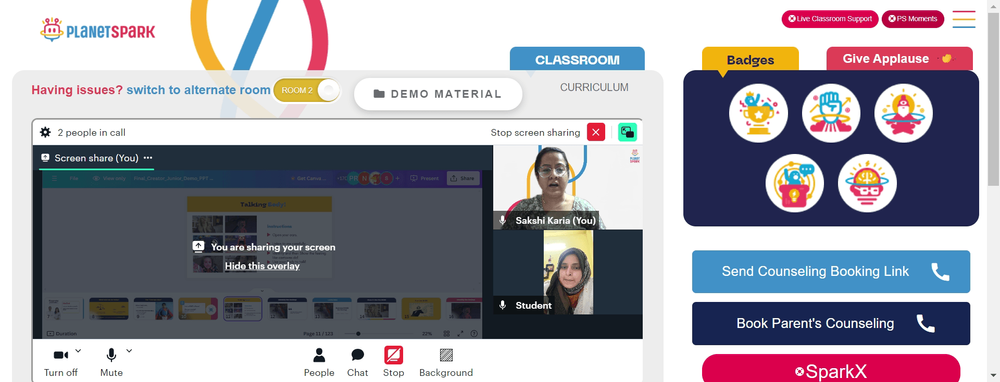
Task: Open the People panel
Action: (x=319, y=362)
